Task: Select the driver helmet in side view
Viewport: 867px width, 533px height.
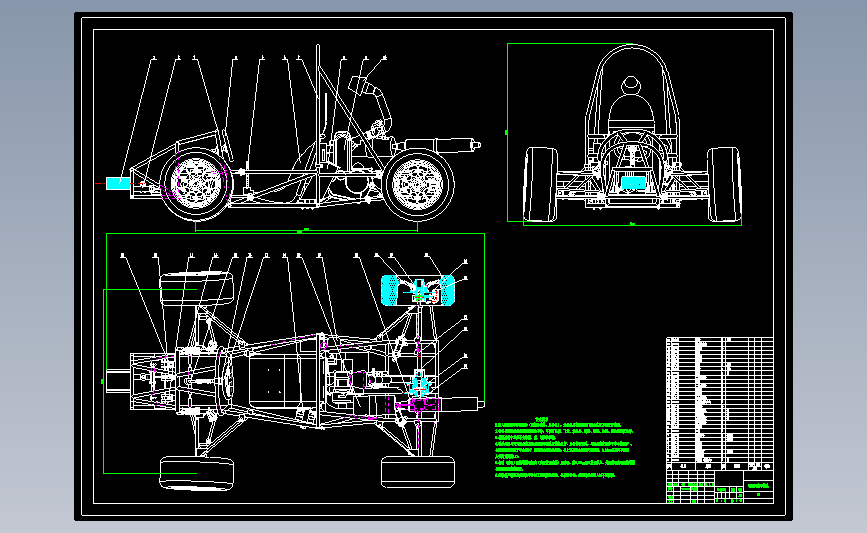Action: pyautogui.click(x=360, y=85)
